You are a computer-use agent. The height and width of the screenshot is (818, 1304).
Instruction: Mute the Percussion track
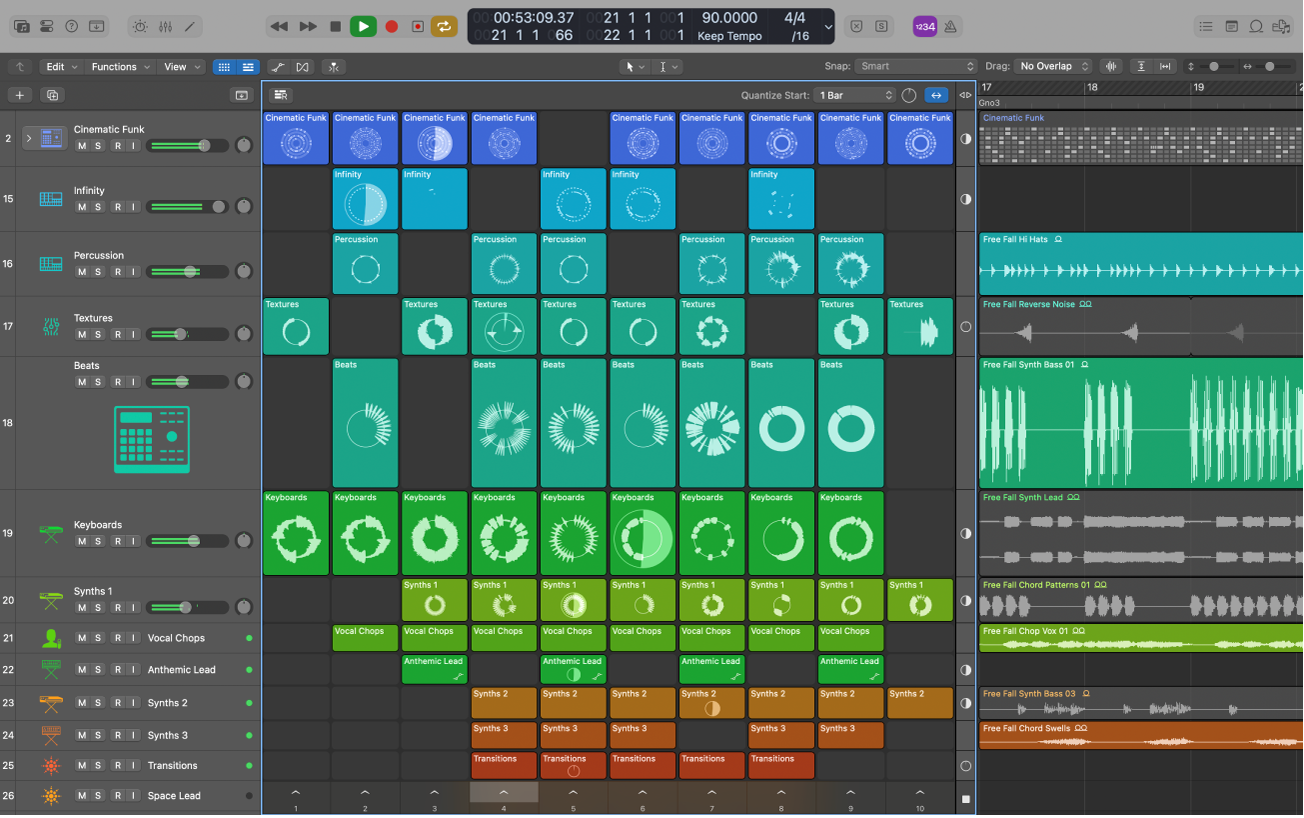click(x=84, y=271)
